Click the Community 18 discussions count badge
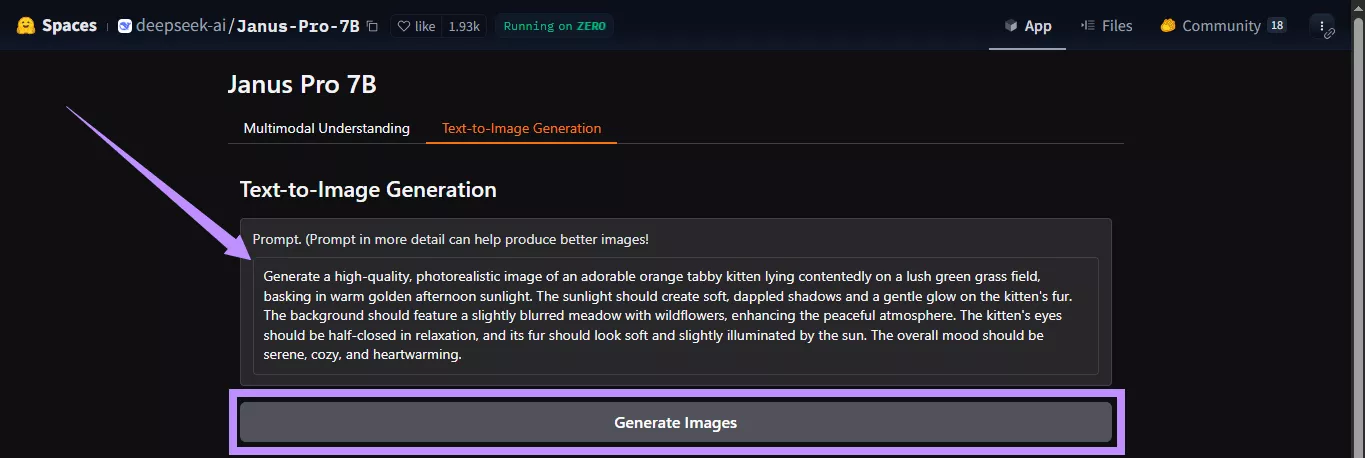This screenshot has width=1365, height=458. click(x=1276, y=26)
